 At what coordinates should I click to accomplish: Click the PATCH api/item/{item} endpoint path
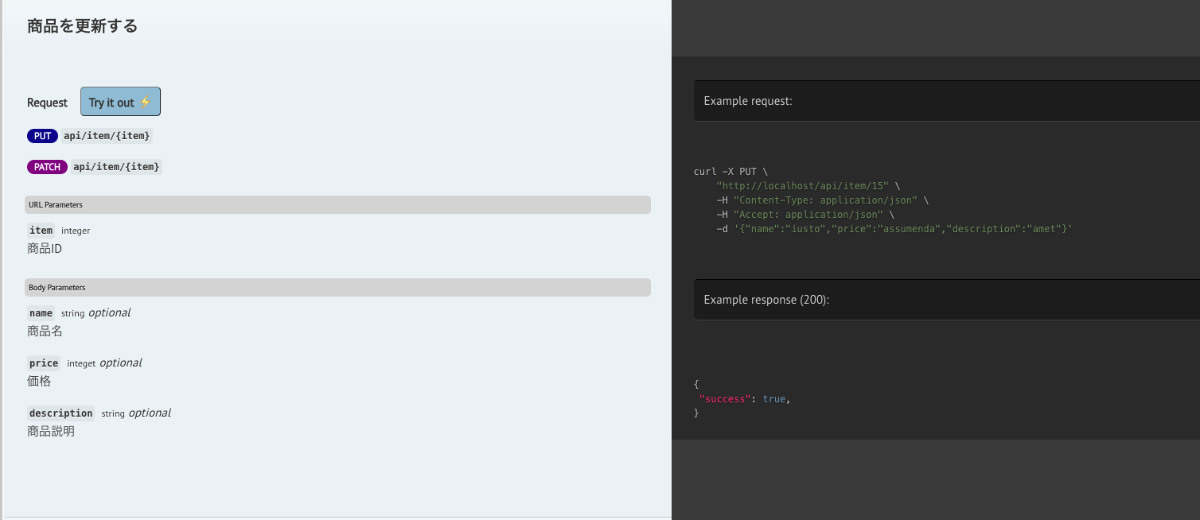pos(117,167)
